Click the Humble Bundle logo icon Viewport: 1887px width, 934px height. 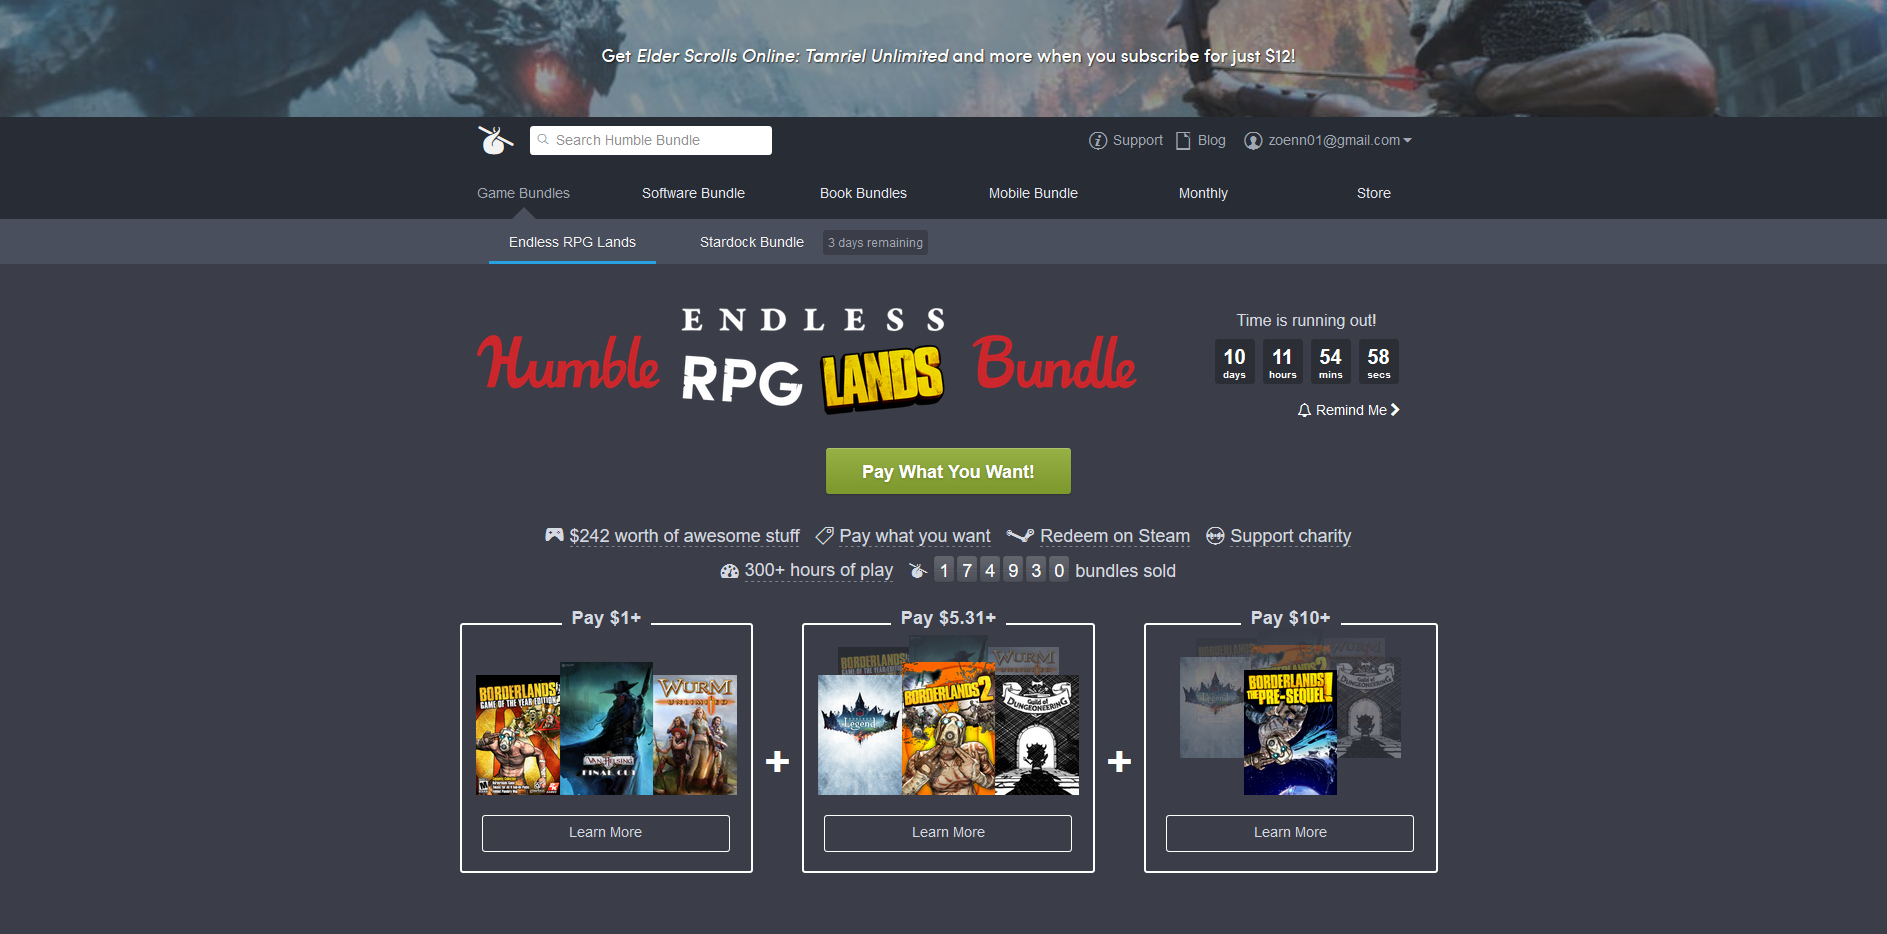click(x=495, y=140)
